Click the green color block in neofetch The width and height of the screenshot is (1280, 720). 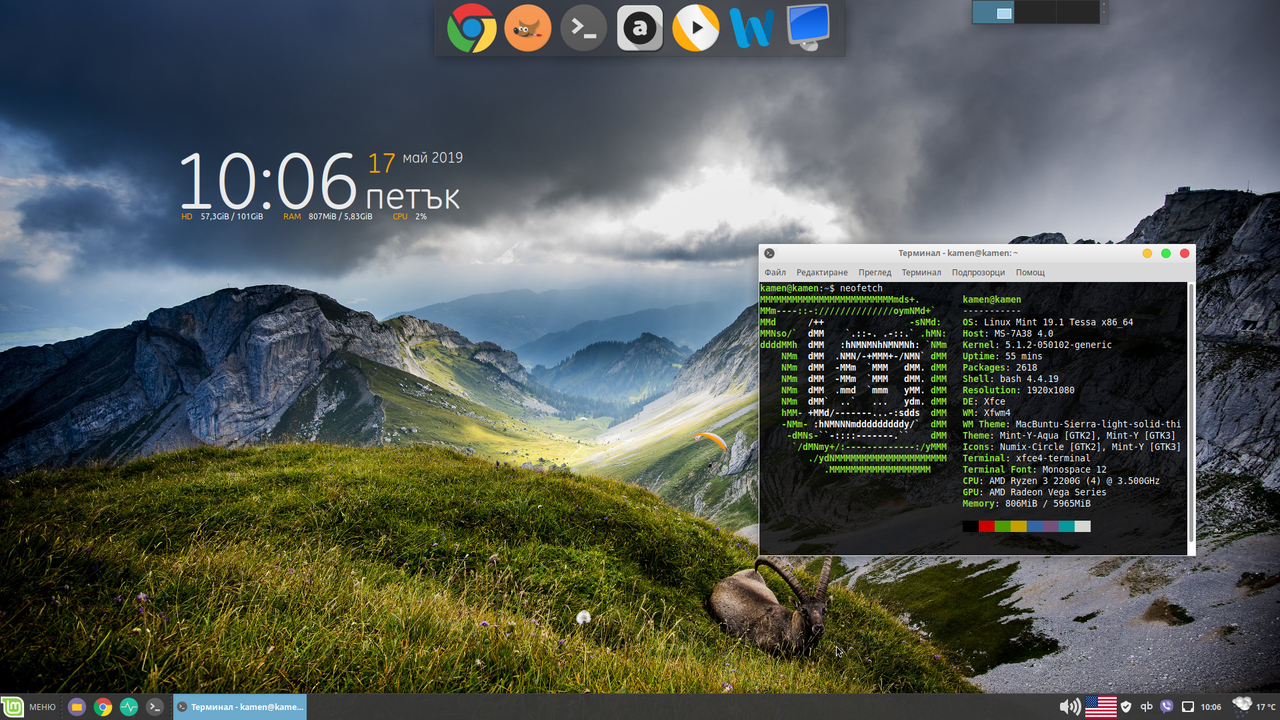(1003, 526)
